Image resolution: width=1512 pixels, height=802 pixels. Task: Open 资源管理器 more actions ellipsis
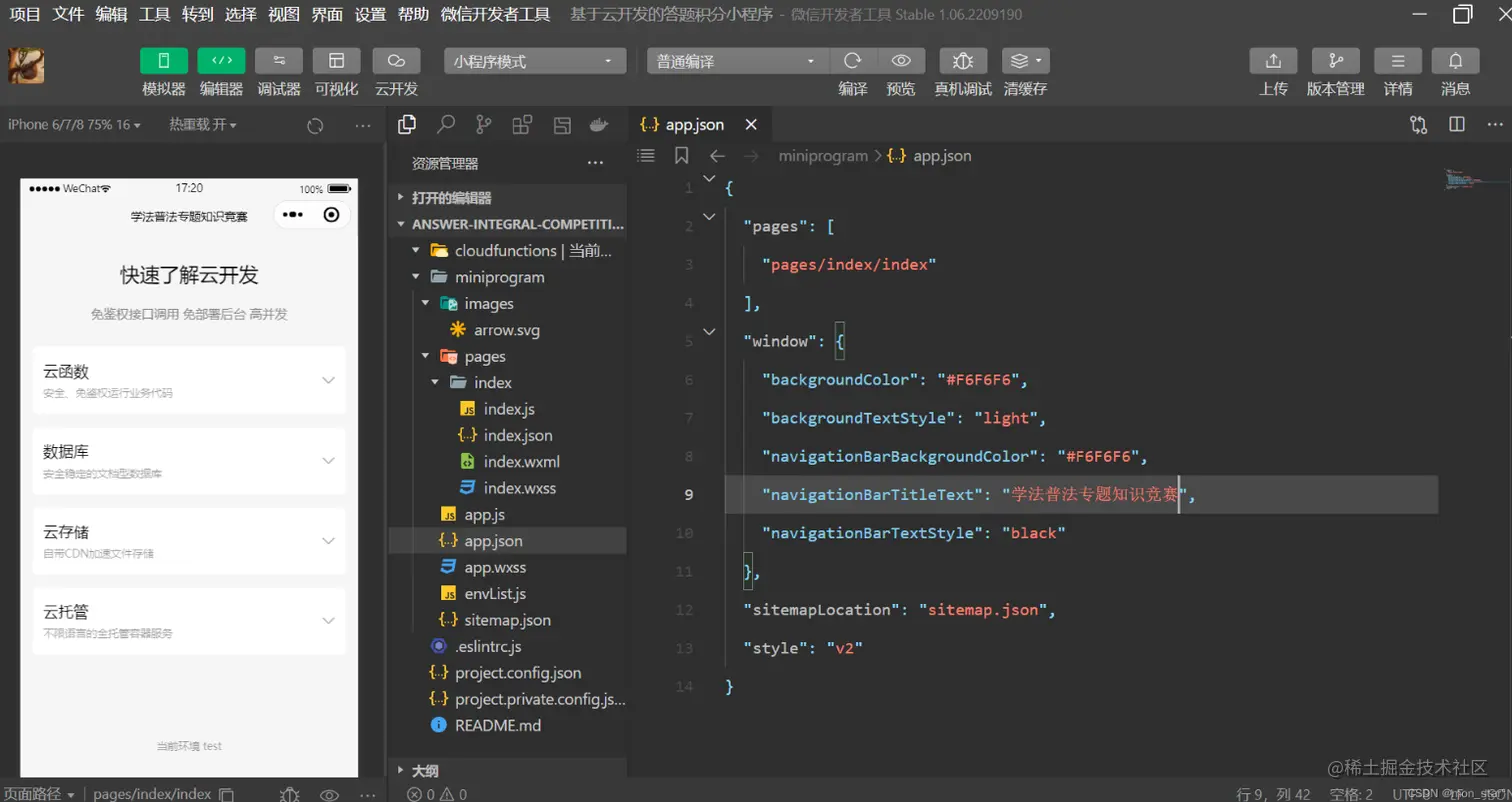tap(595, 163)
